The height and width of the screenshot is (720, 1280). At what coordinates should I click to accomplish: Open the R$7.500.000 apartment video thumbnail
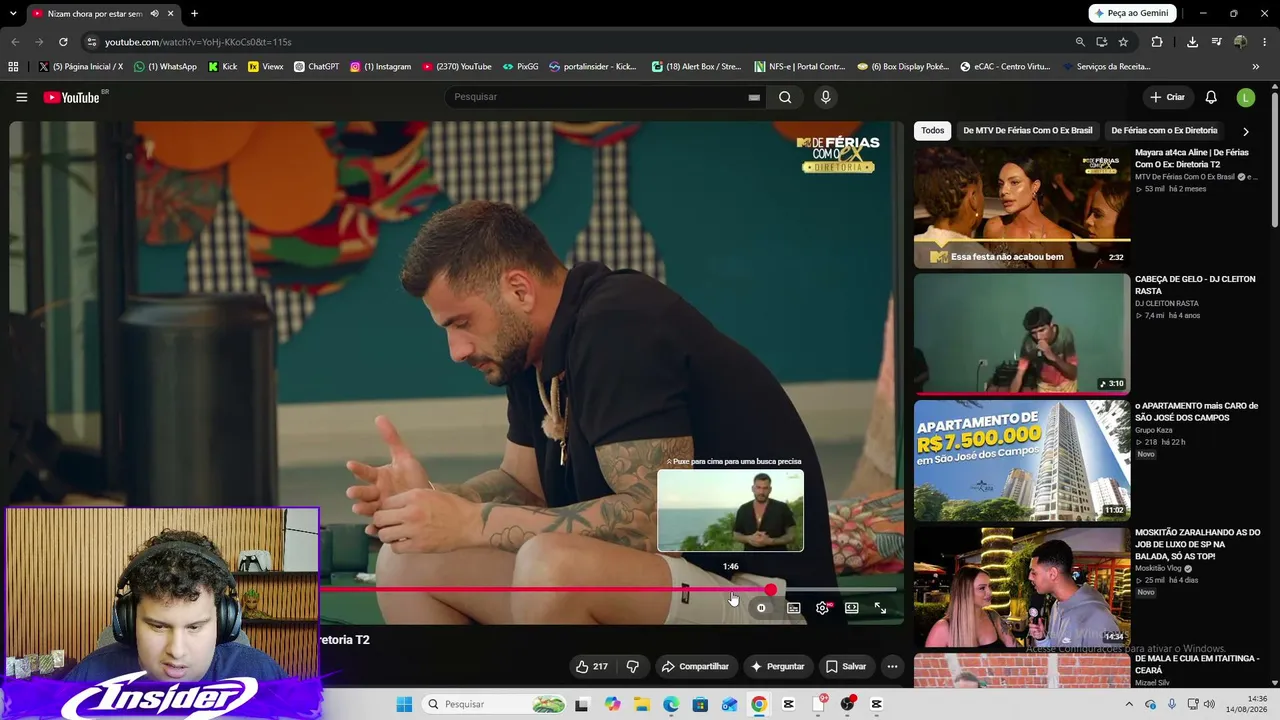[1022, 461]
